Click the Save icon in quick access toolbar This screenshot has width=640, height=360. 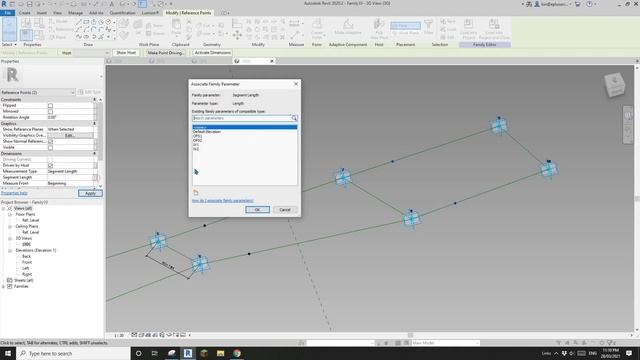pos(29,4)
